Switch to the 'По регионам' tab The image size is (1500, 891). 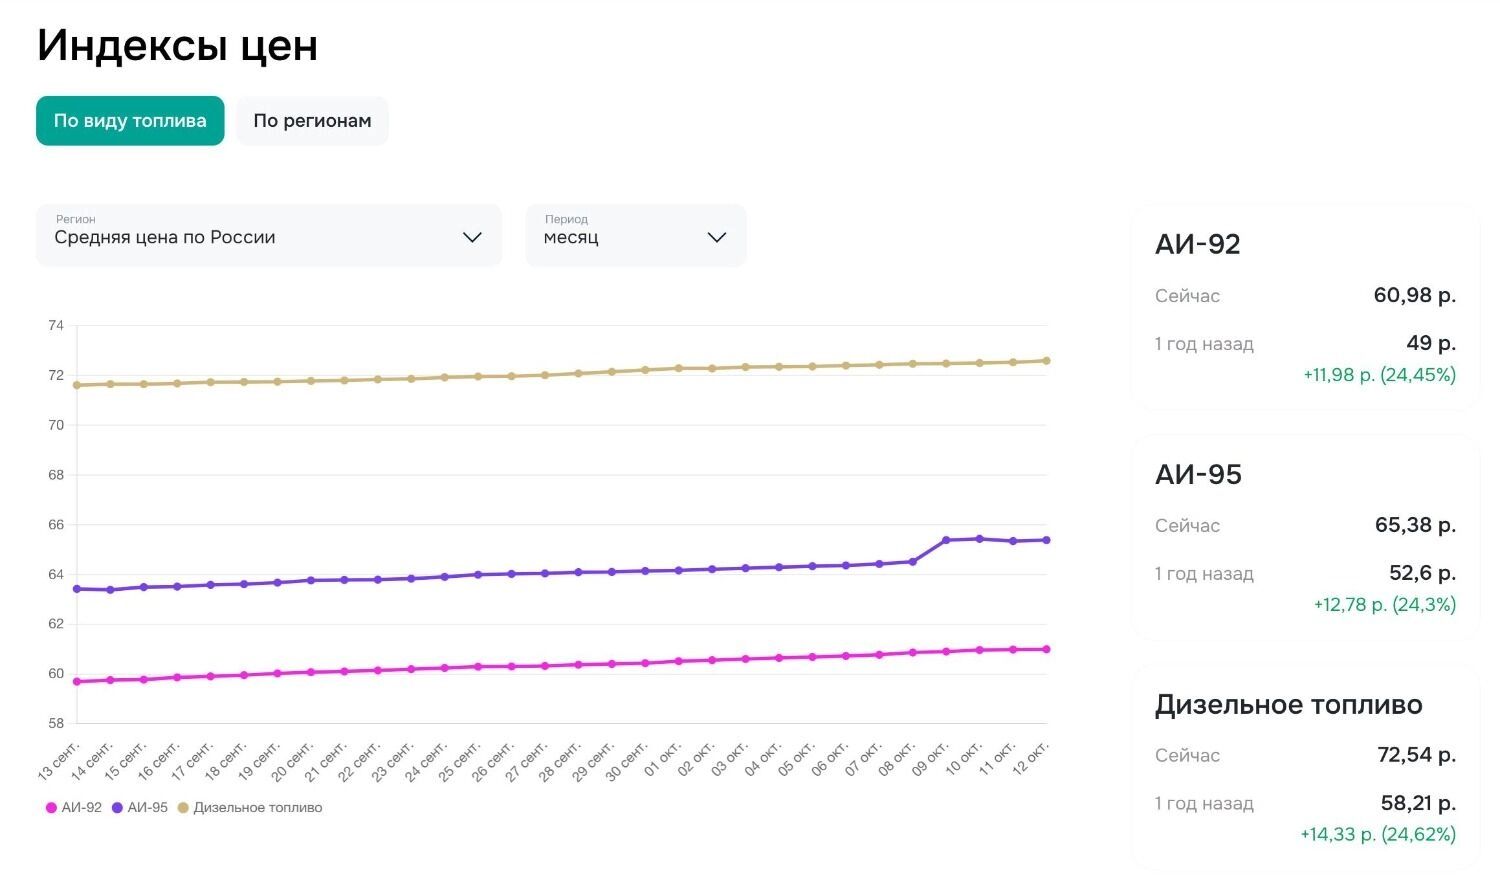pos(312,121)
